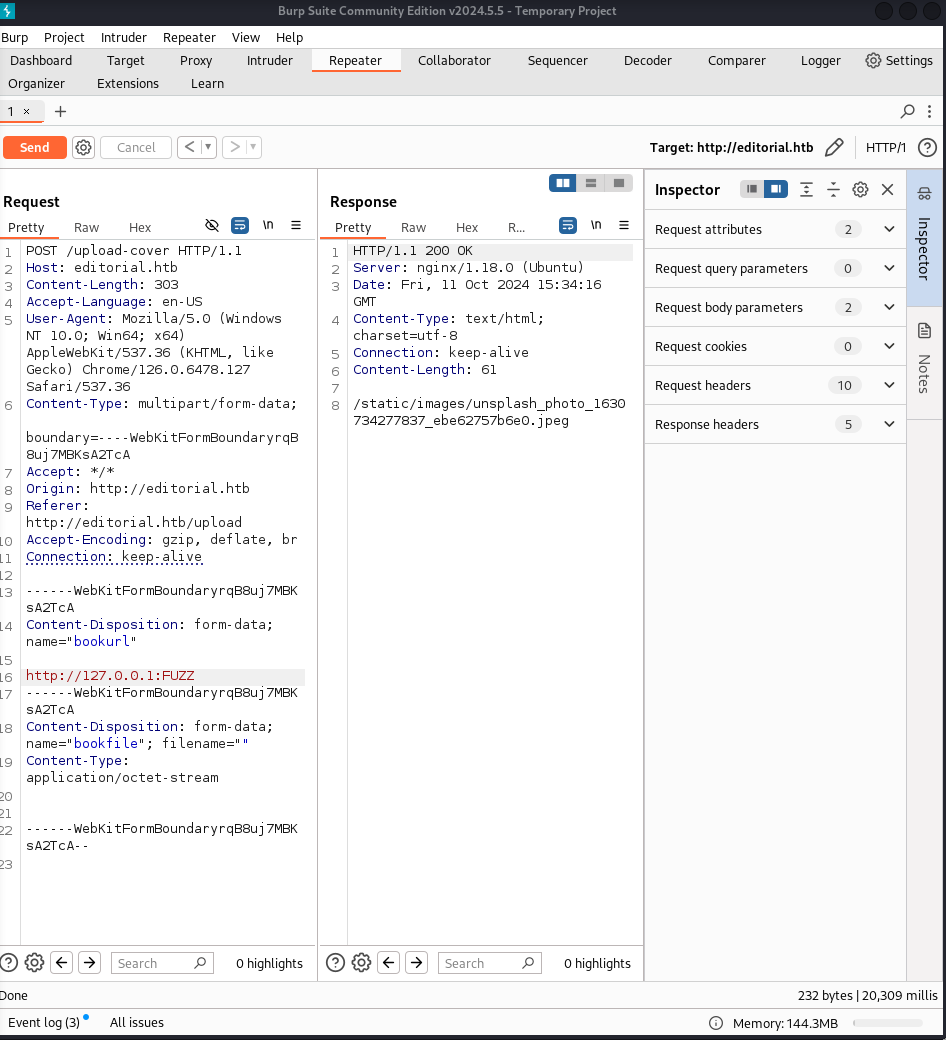Open request search settings gear
This screenshot has width=946, height=1040.
point(34,962)
